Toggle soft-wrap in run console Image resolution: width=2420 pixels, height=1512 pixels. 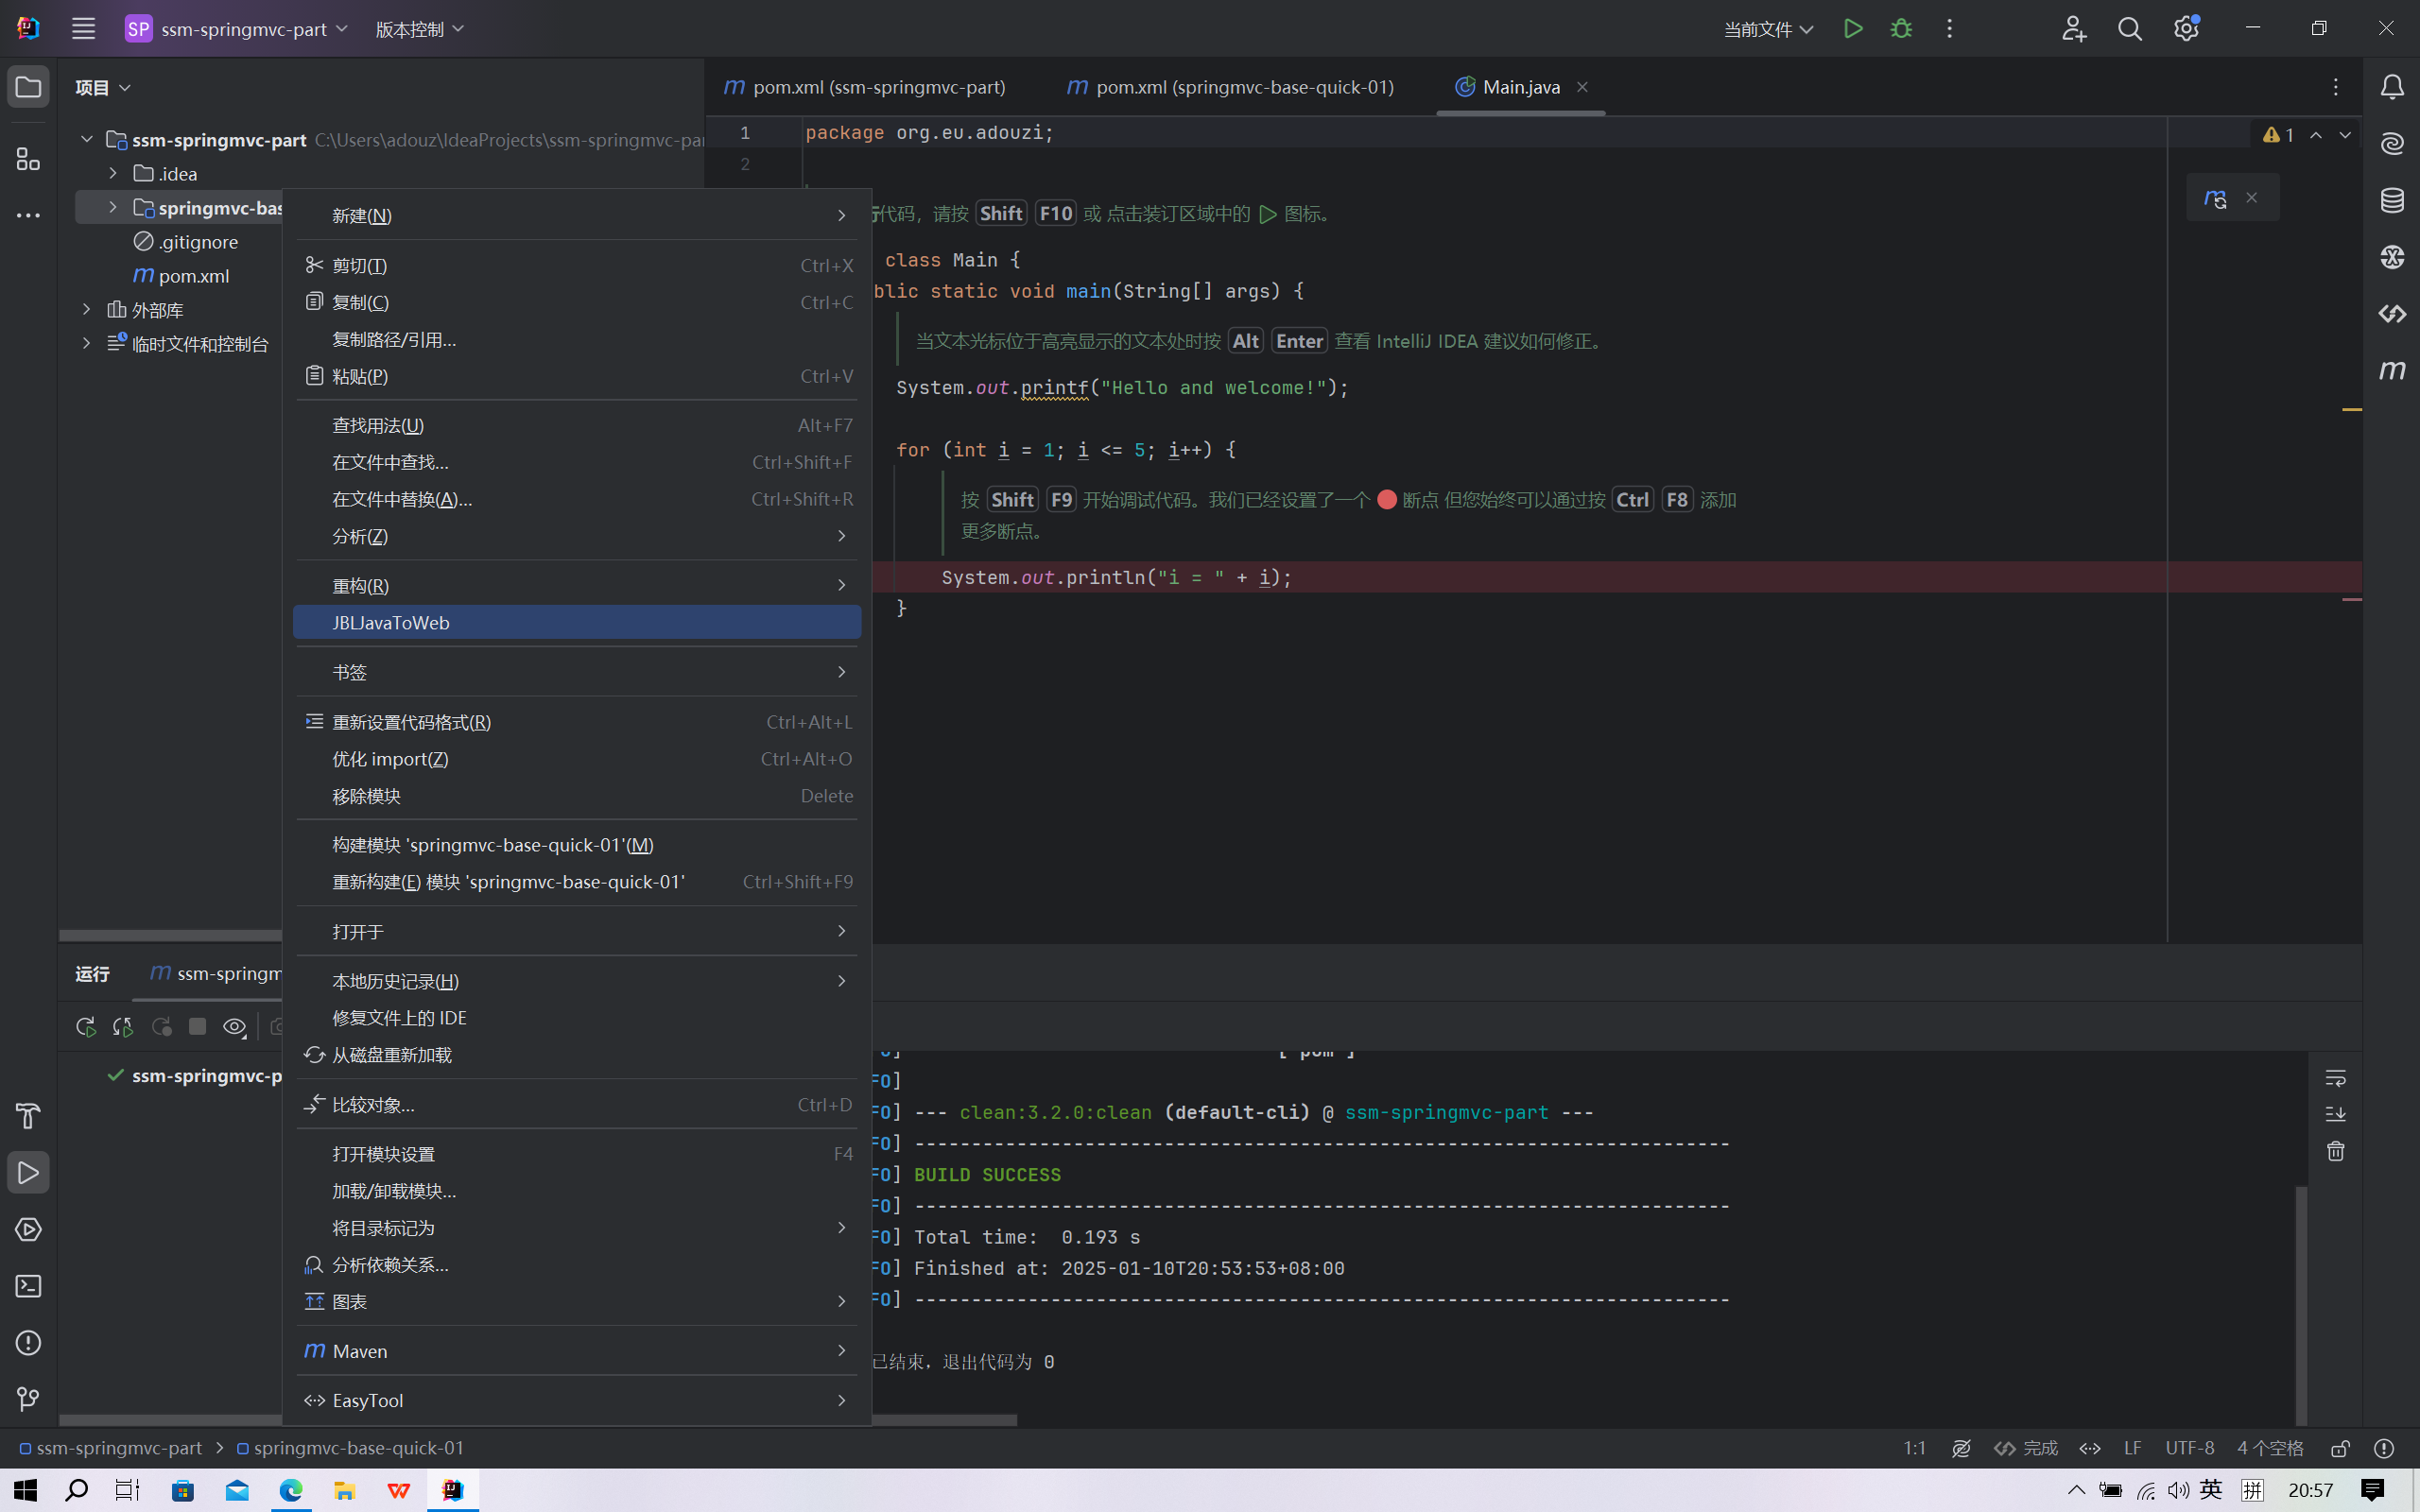[x=2335, y=1078]
